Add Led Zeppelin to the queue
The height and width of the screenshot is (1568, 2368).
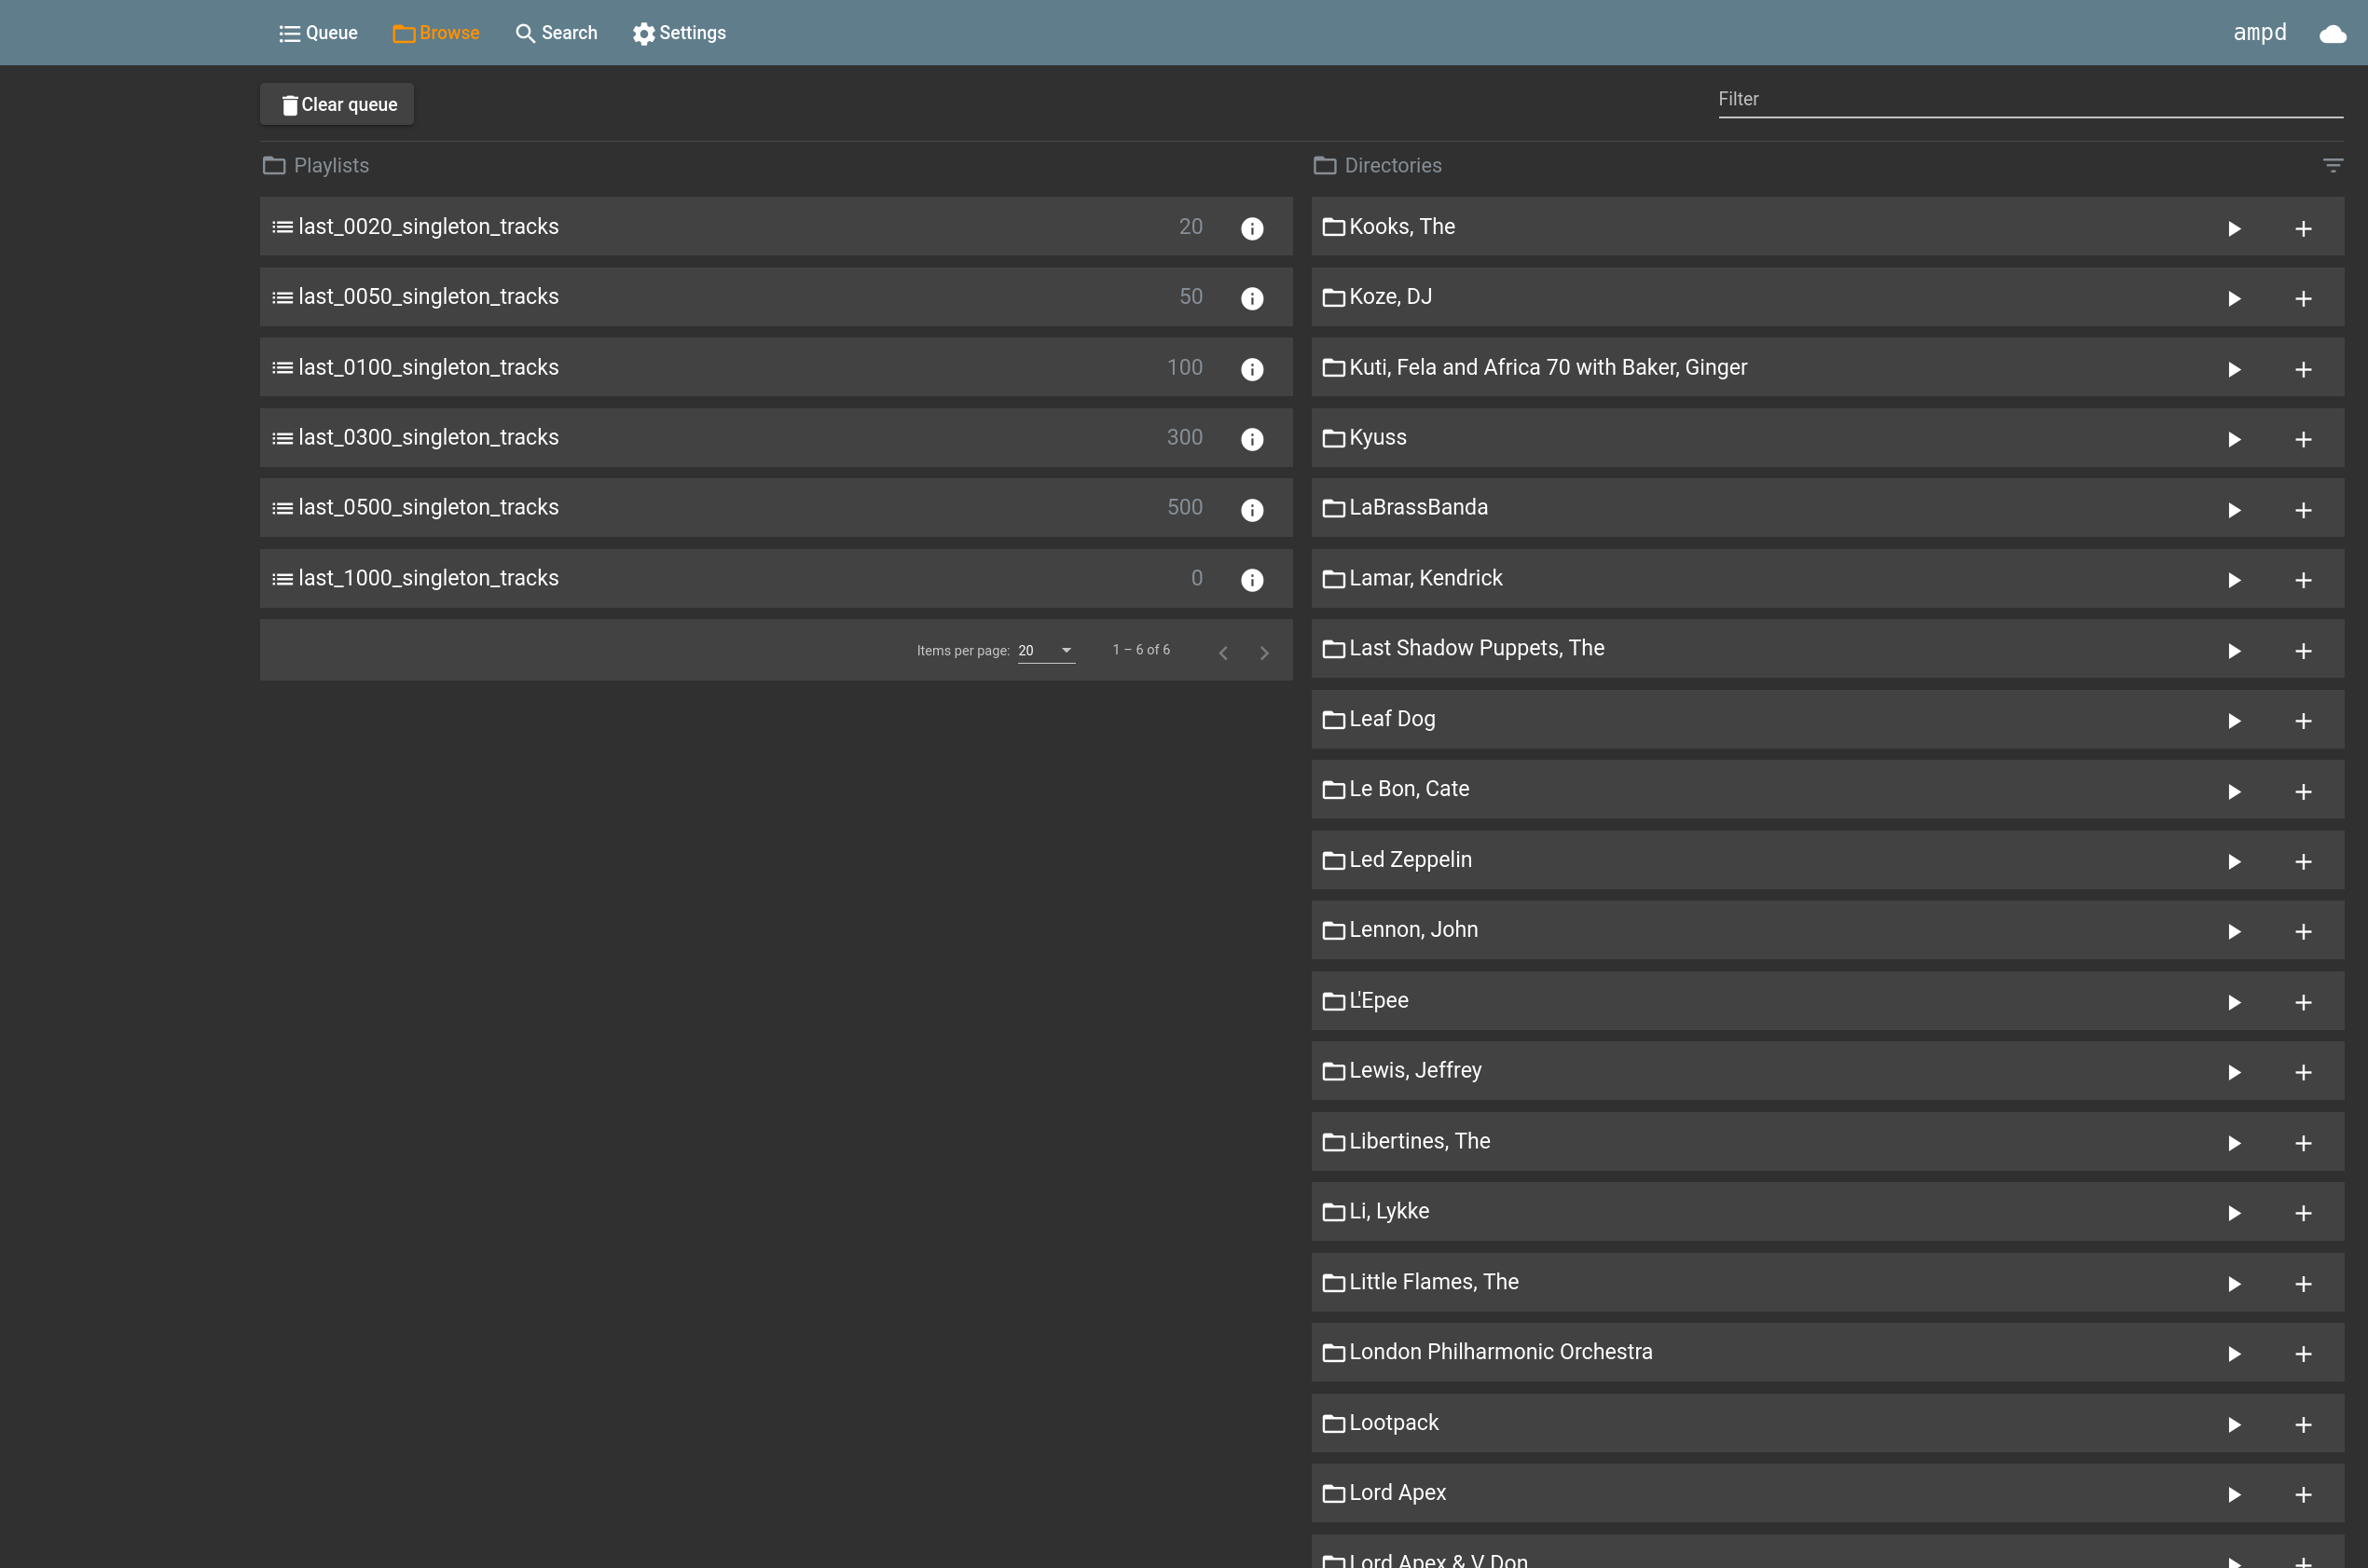click(2303, 862)
